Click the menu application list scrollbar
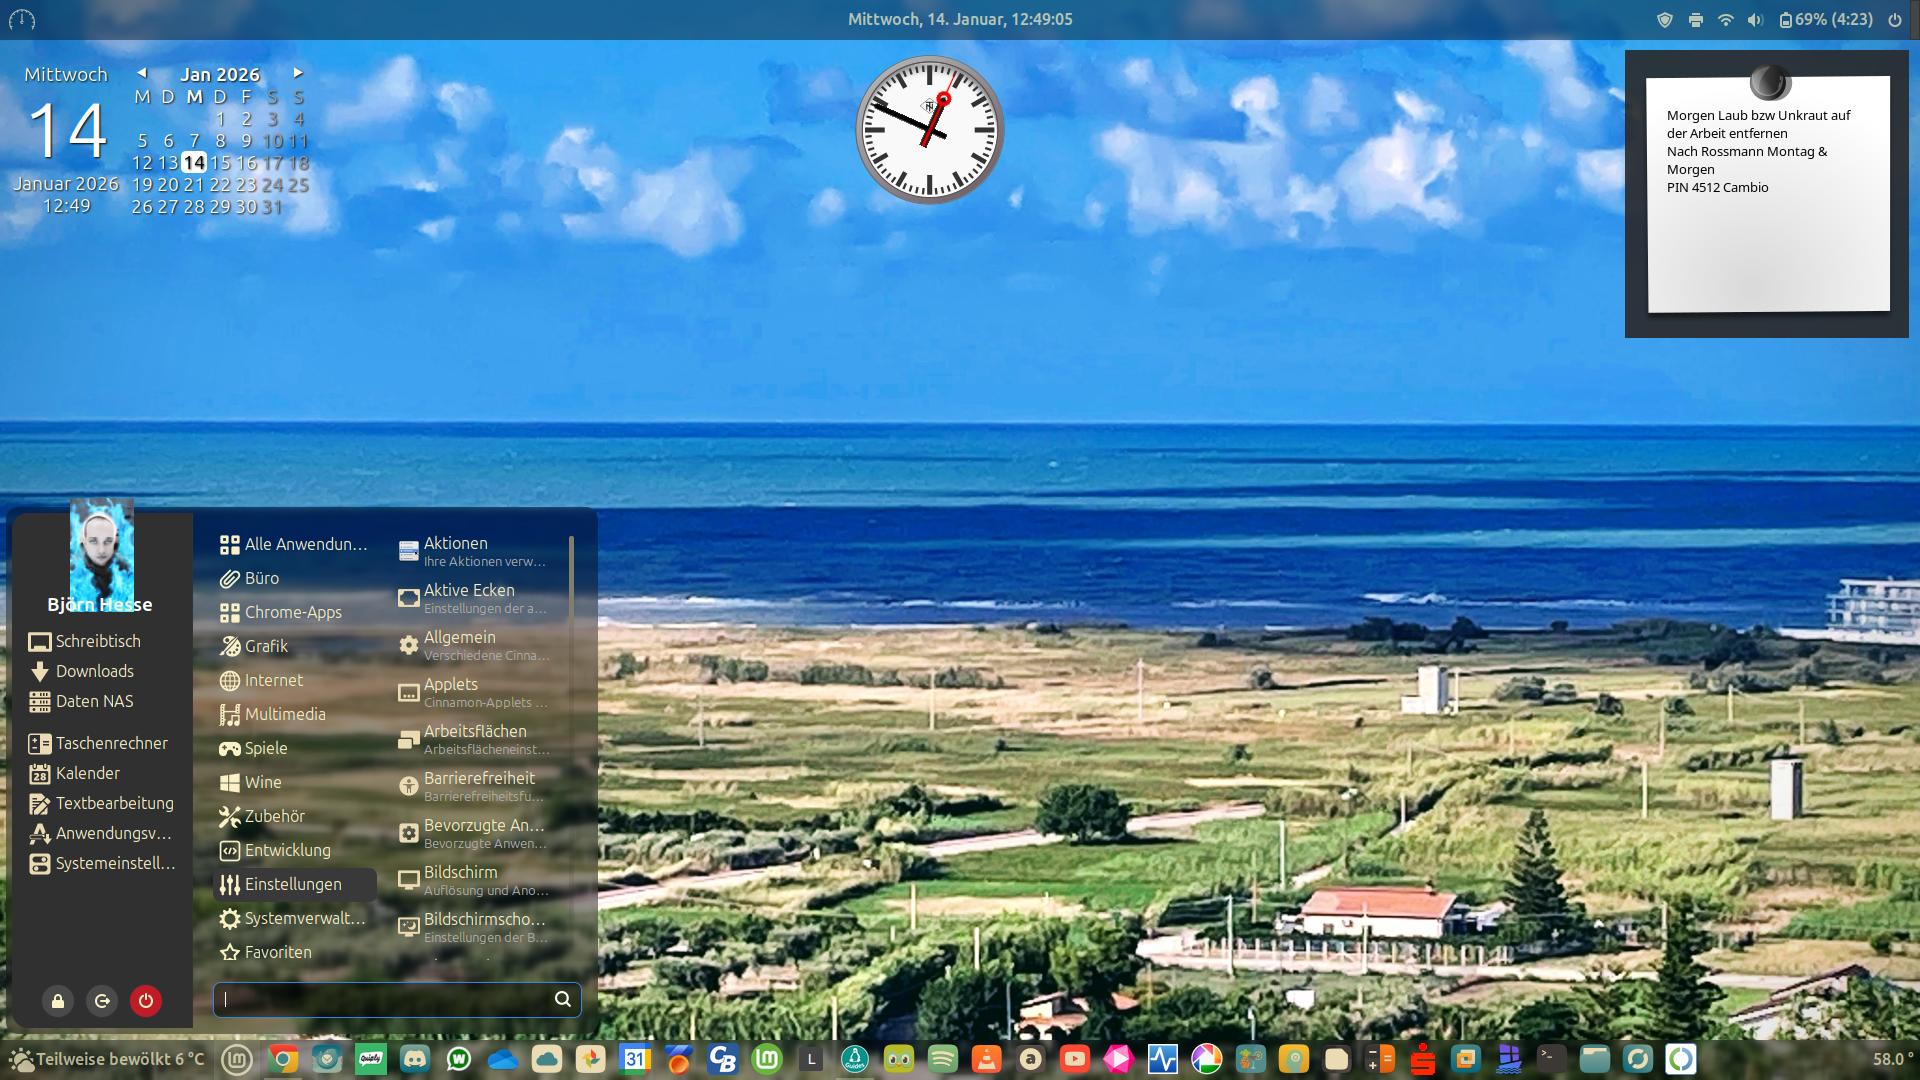Screen dimensions: 1920x1080 pos(571,576)
